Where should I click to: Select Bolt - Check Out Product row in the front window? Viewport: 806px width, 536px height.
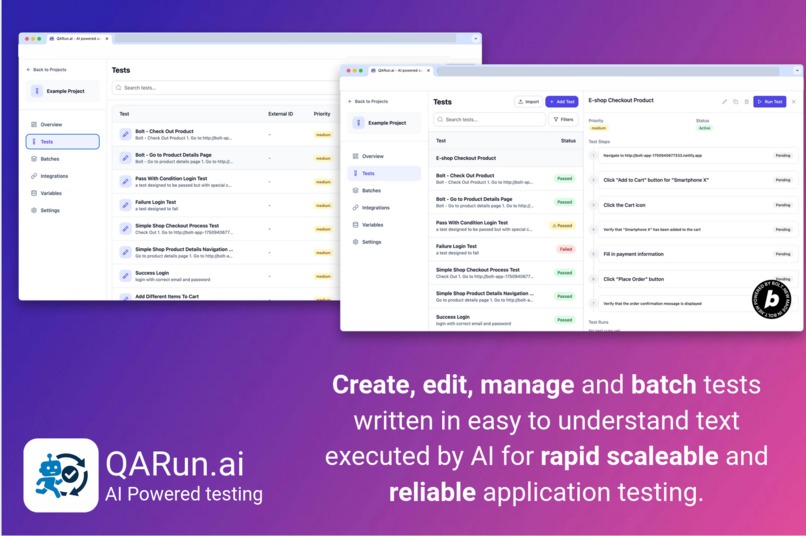tap(506, 178)
